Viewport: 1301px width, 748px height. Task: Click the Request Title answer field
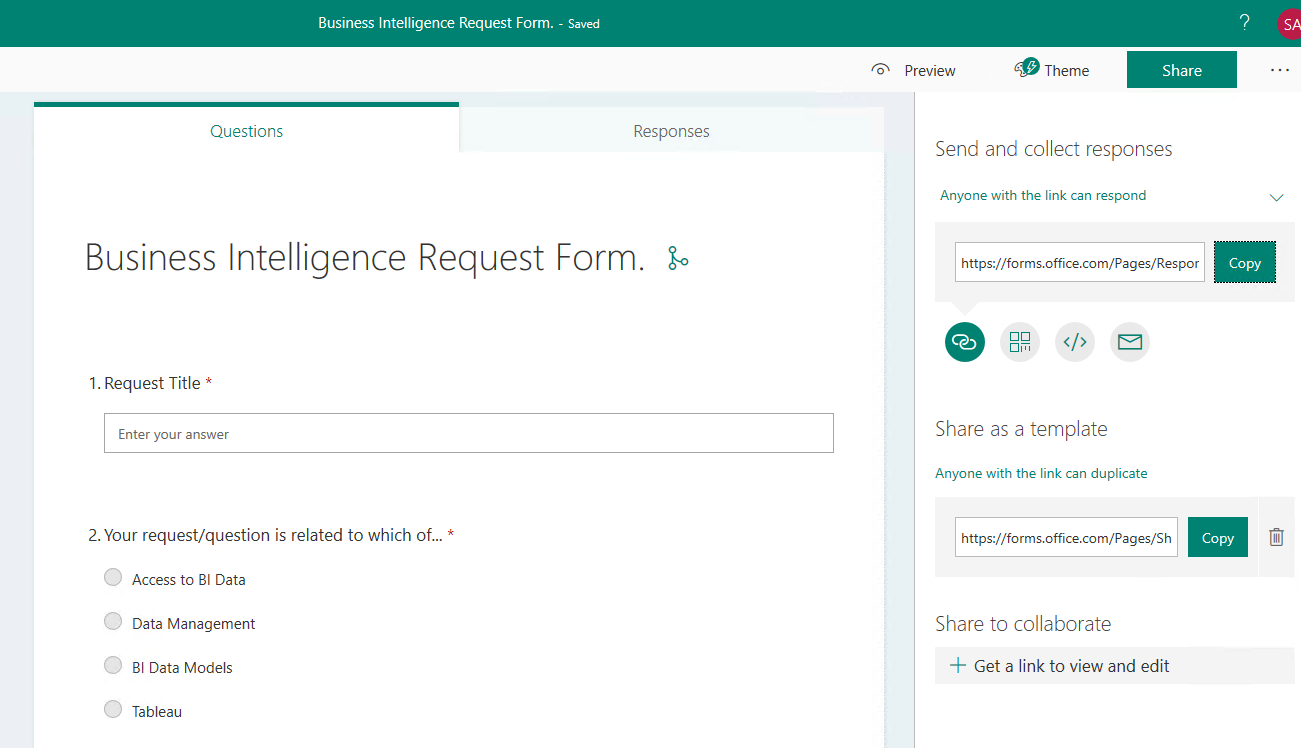(469, 434)
